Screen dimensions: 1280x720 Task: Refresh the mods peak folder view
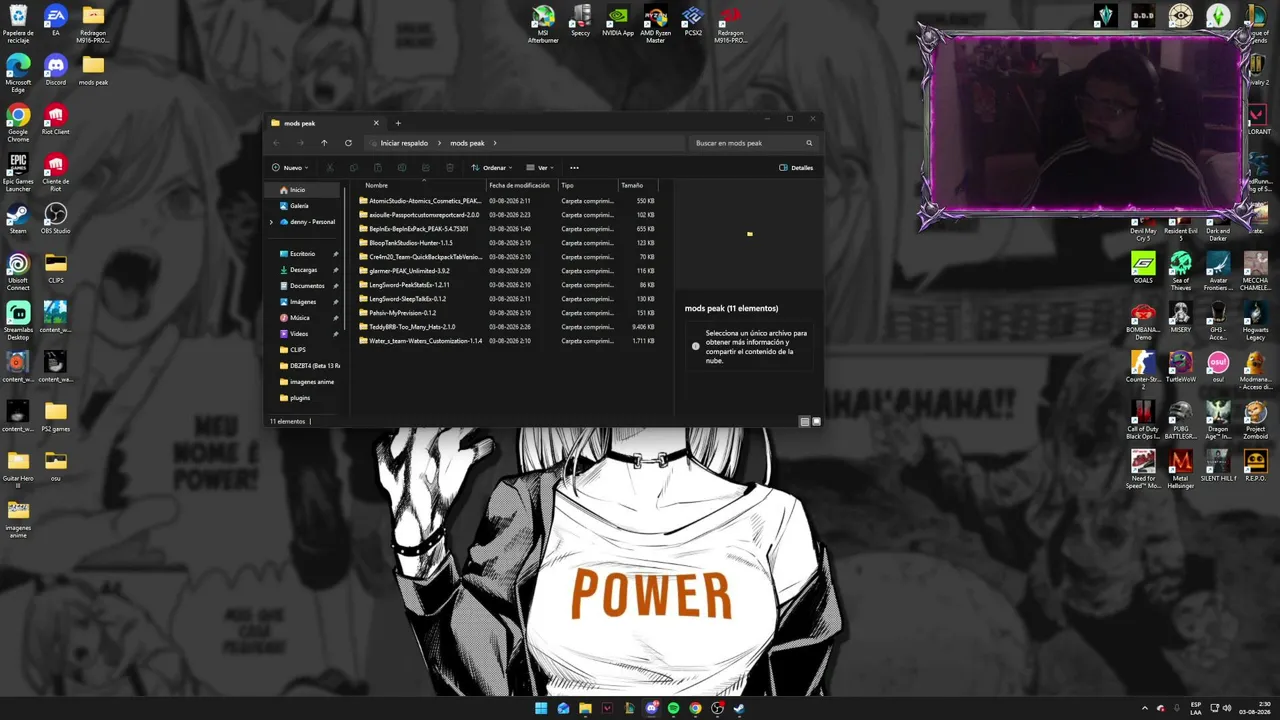pyautogui.click(x=348, y=143)
